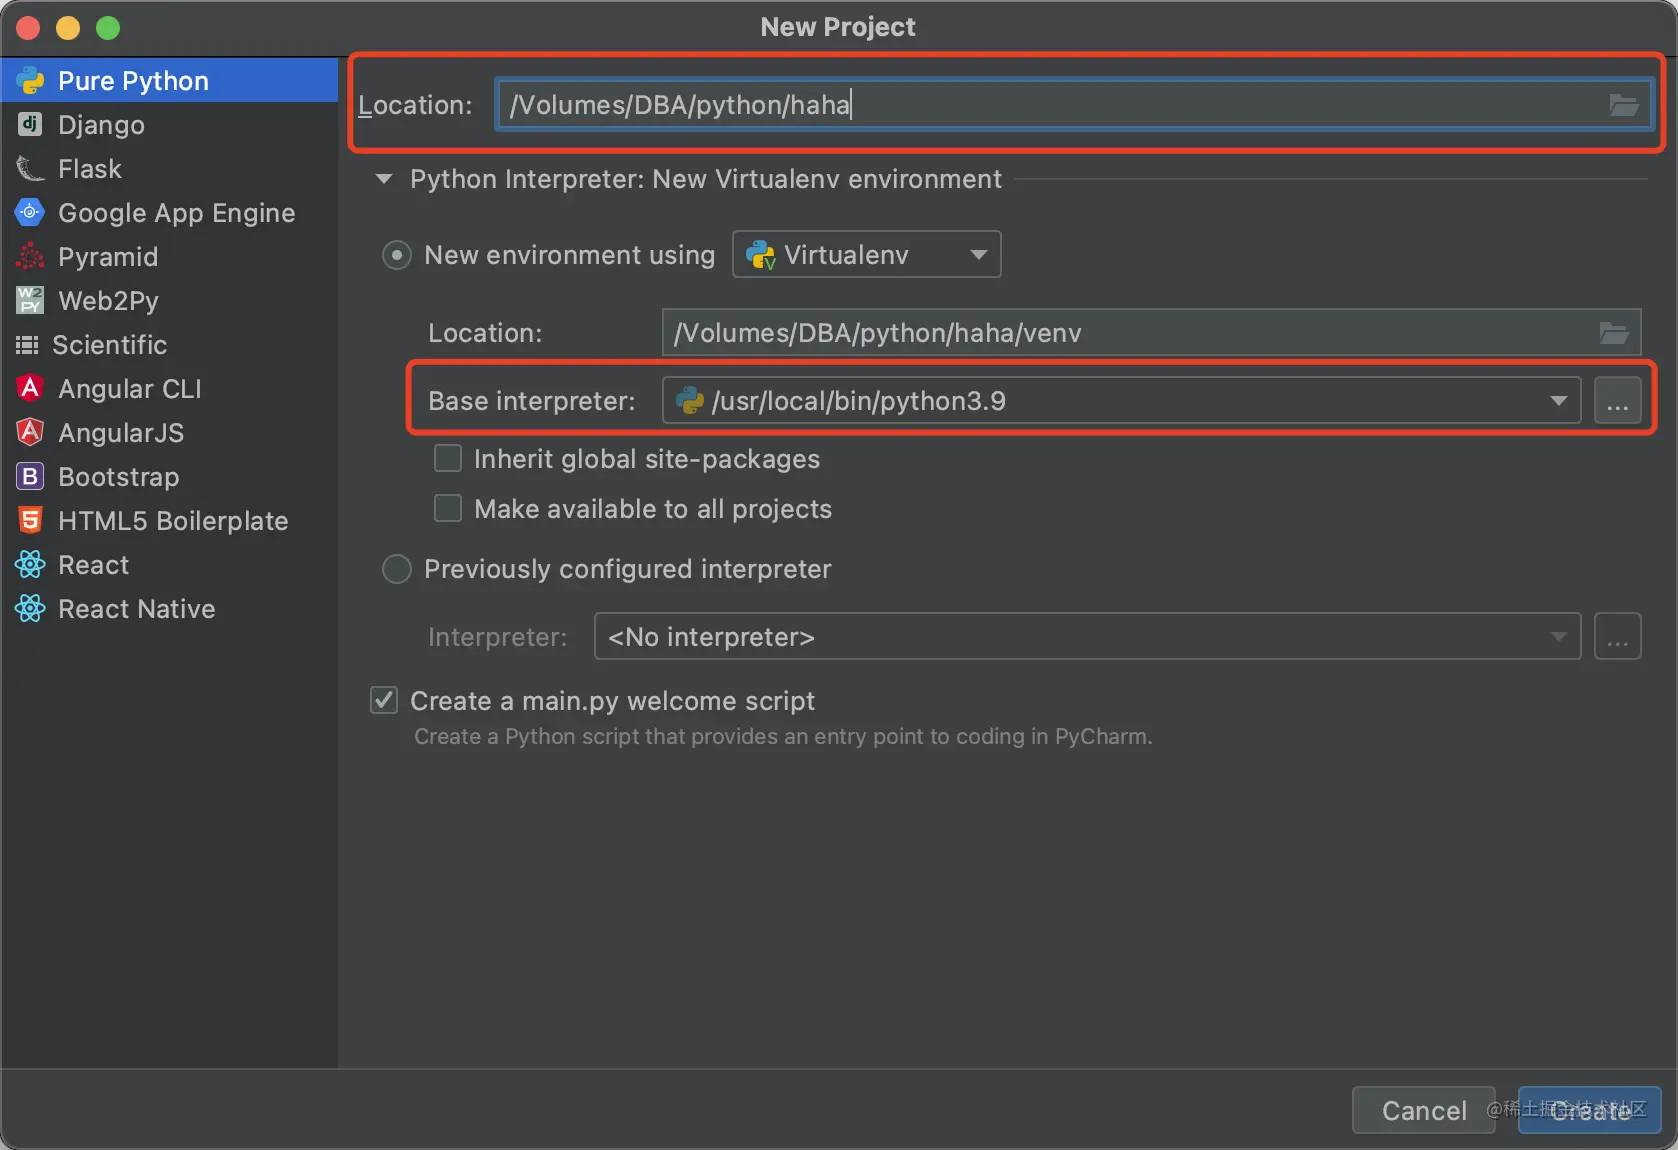Click the Pyramid project icon
This screenshot has width=1678, height=1150.
(30, 257)
